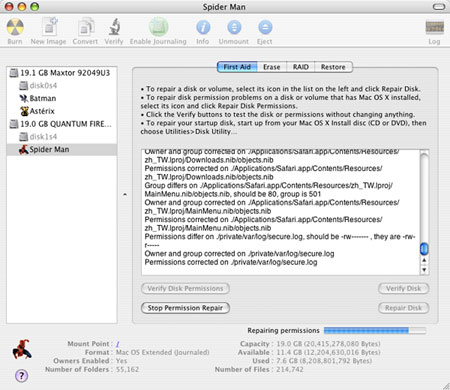Click the Number of Folders value 55,162
The height and width of the screenshot is (390, 450).
[127, 370]
